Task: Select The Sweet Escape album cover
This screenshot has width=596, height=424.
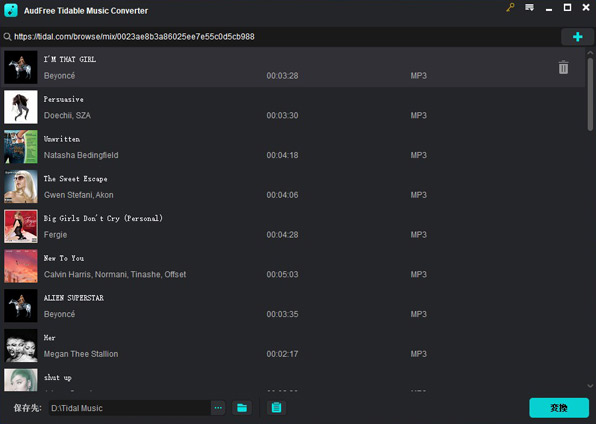Action: coord(21,186)
